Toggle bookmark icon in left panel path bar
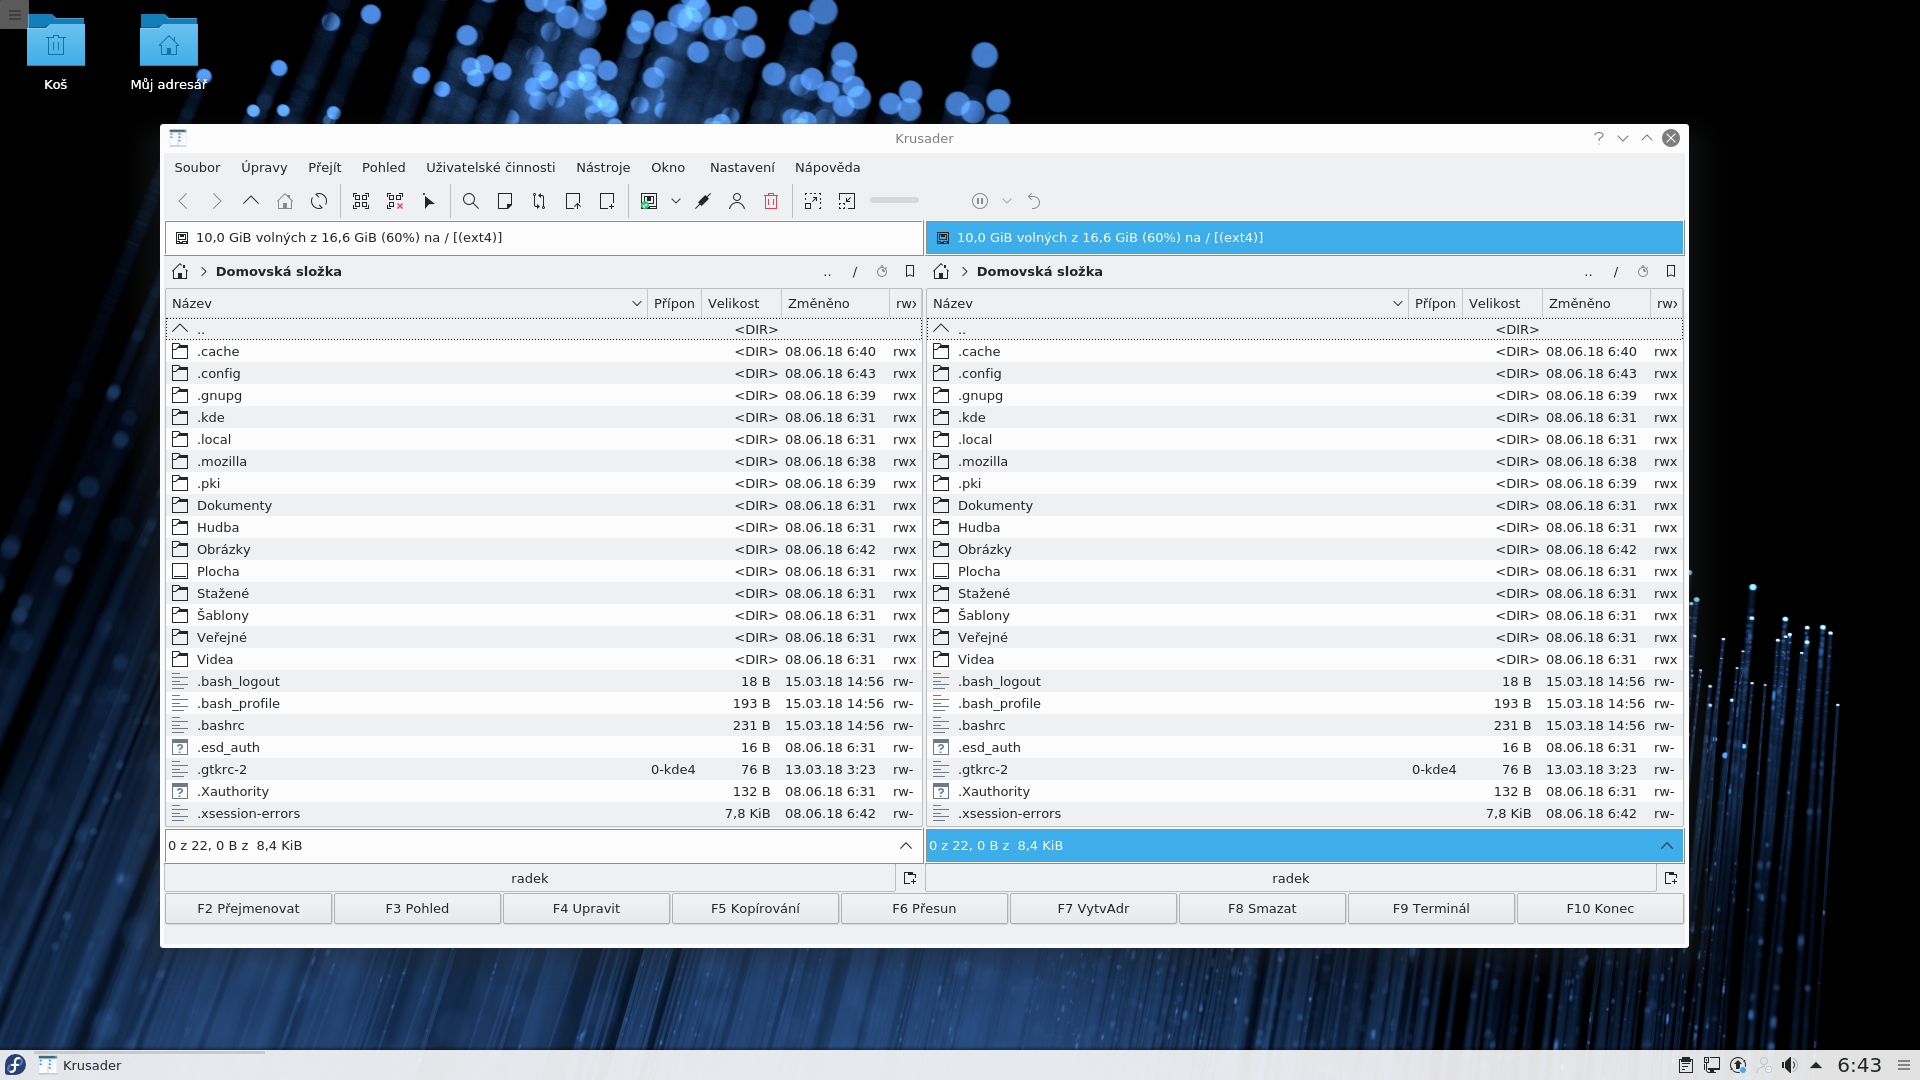This screenshot has height=1080, width=1920. point(910,271)
